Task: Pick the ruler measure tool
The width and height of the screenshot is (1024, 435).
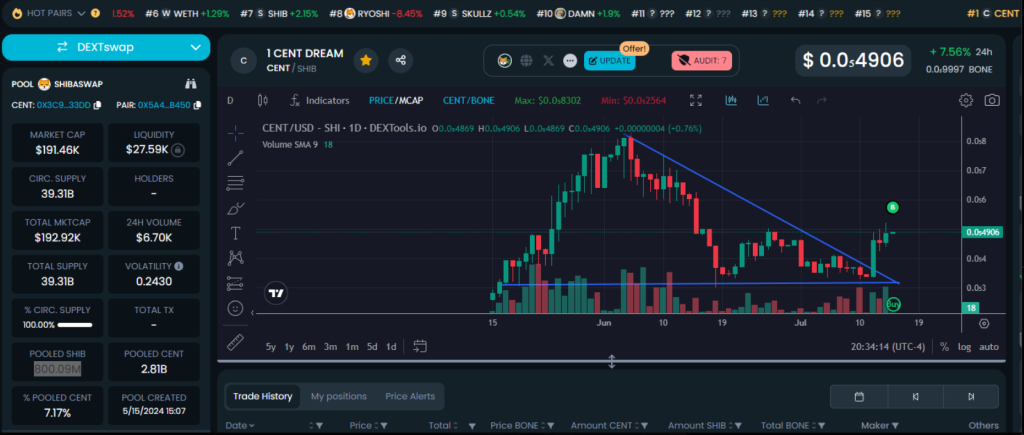Action: pos(236,343)
